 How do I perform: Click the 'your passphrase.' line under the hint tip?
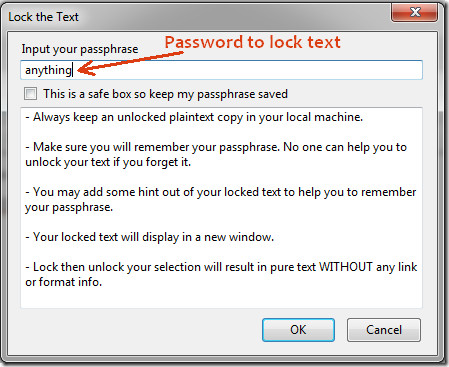click(x=69, y=207)
